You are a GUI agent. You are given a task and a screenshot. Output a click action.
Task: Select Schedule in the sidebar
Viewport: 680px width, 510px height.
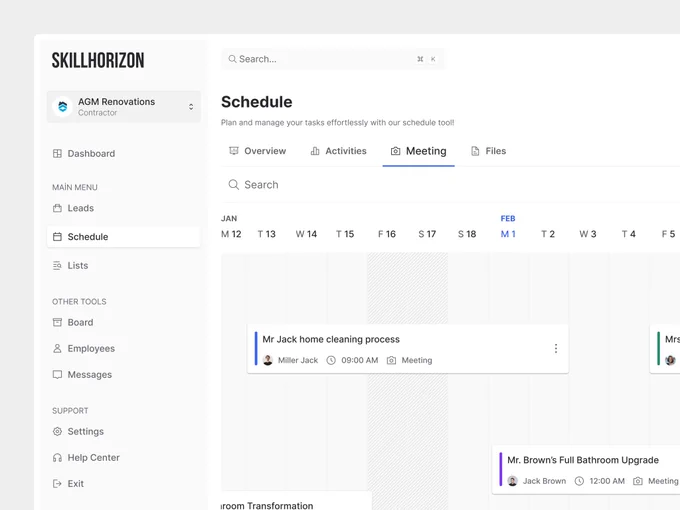[124, 237]
